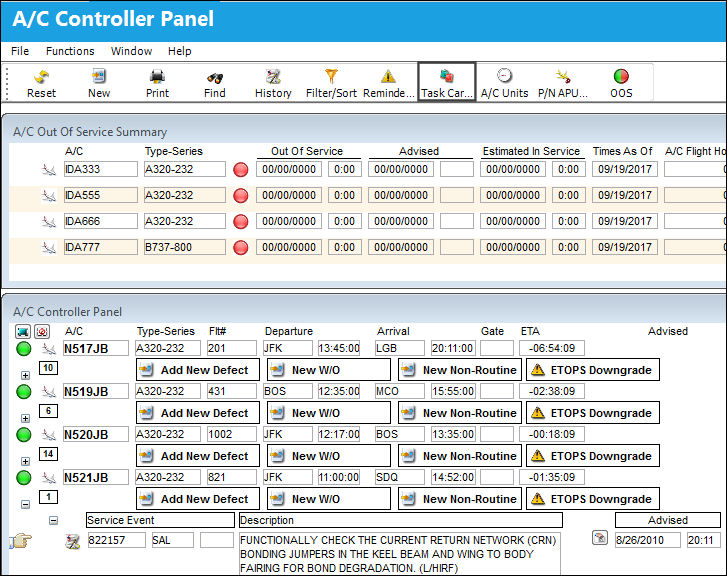Open the File menu
This screenshot has height=576, width=727.
(x=20, y=51)
